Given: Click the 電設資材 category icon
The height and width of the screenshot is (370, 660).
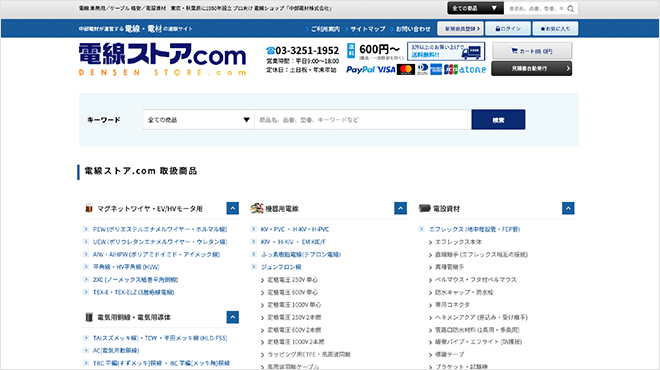Looking at the screenshot, I should click(x=424, y=208).
